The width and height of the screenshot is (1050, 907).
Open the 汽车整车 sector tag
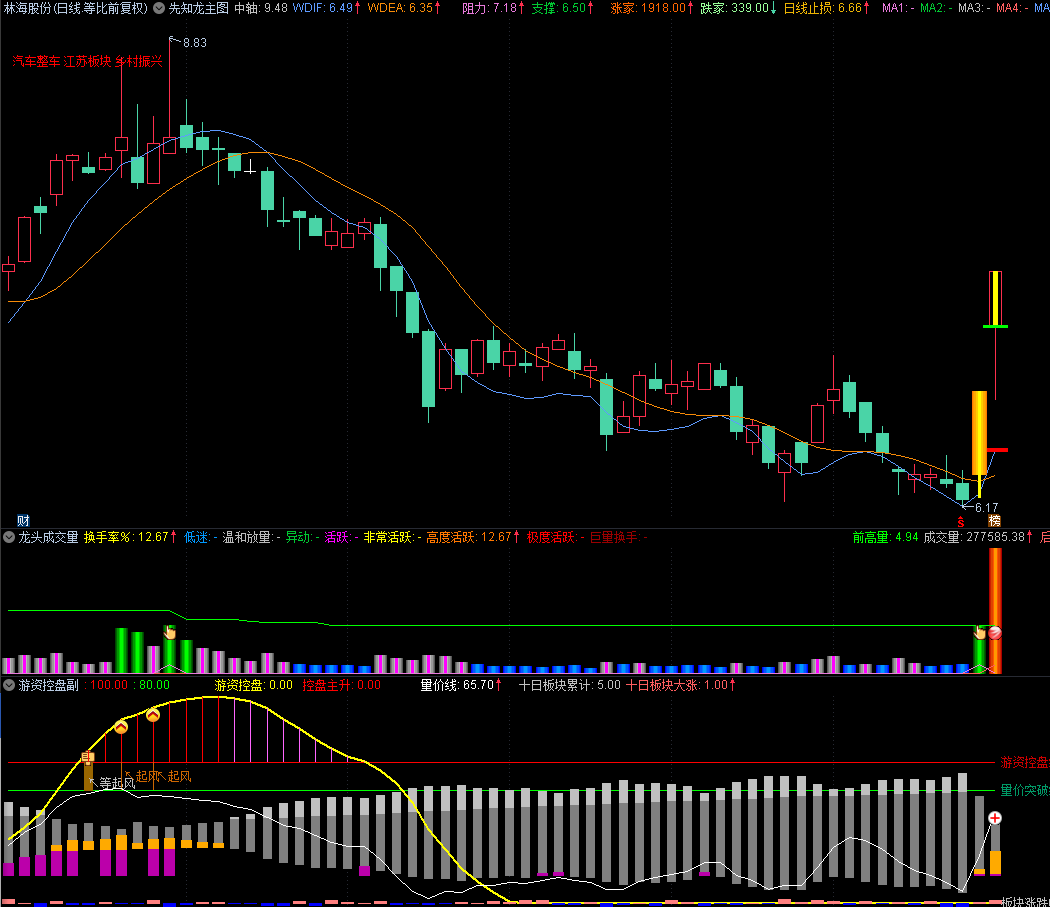[x=36, y=61]
